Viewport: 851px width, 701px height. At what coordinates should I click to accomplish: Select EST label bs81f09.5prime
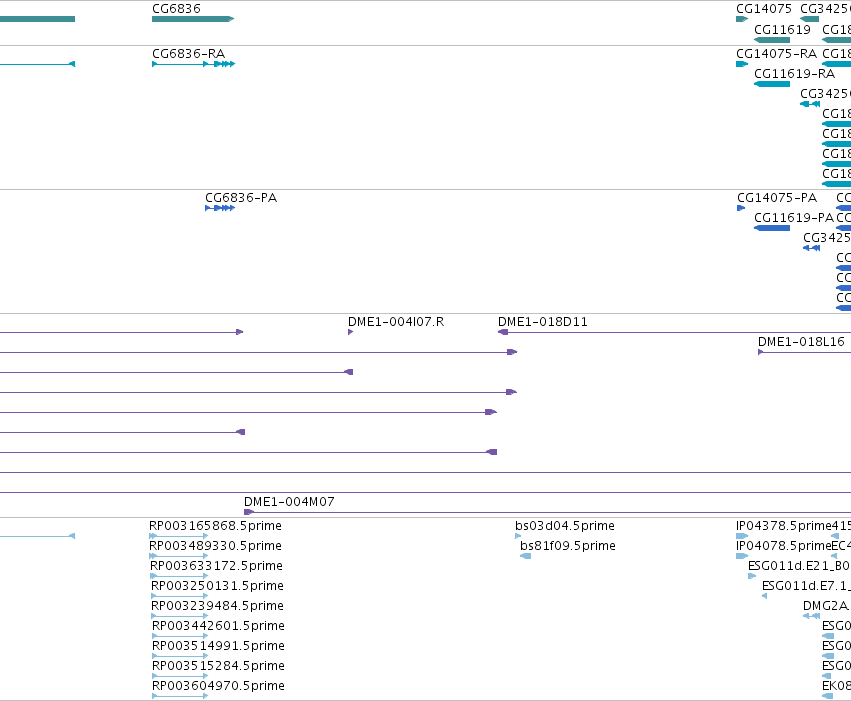point(568,546)
